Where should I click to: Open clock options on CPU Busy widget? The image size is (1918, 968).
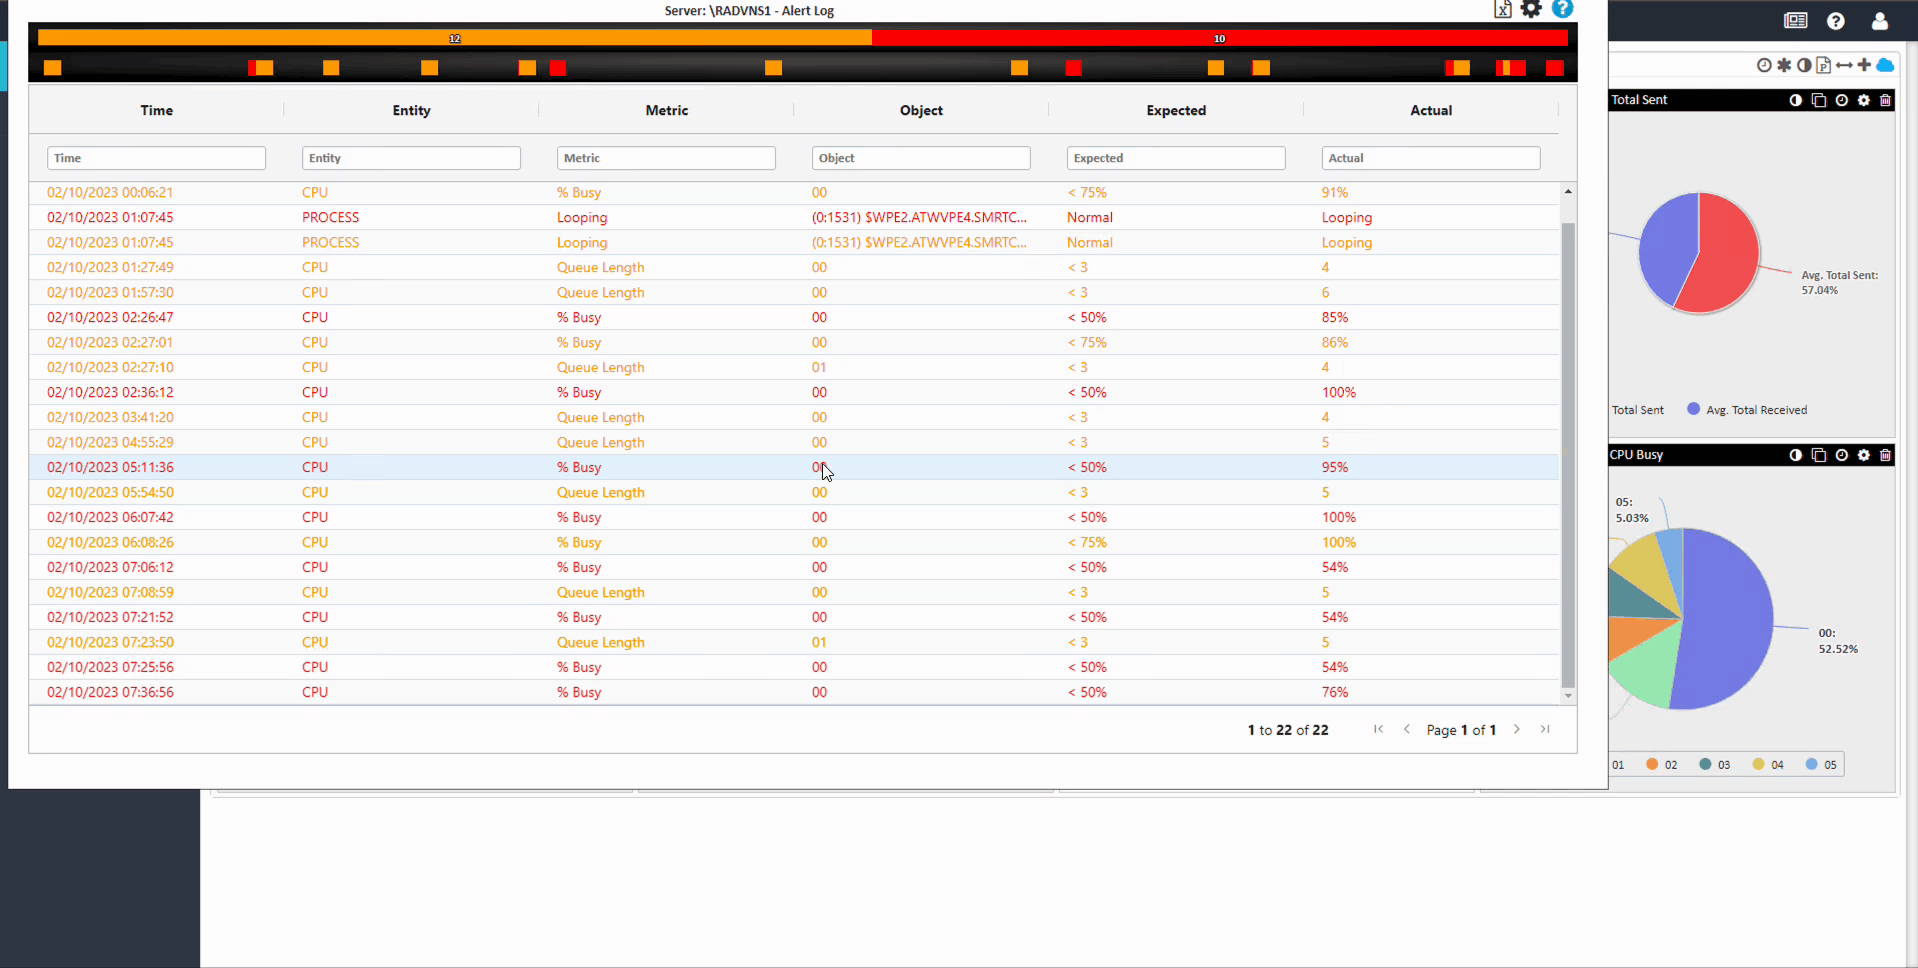[1841, 455]
